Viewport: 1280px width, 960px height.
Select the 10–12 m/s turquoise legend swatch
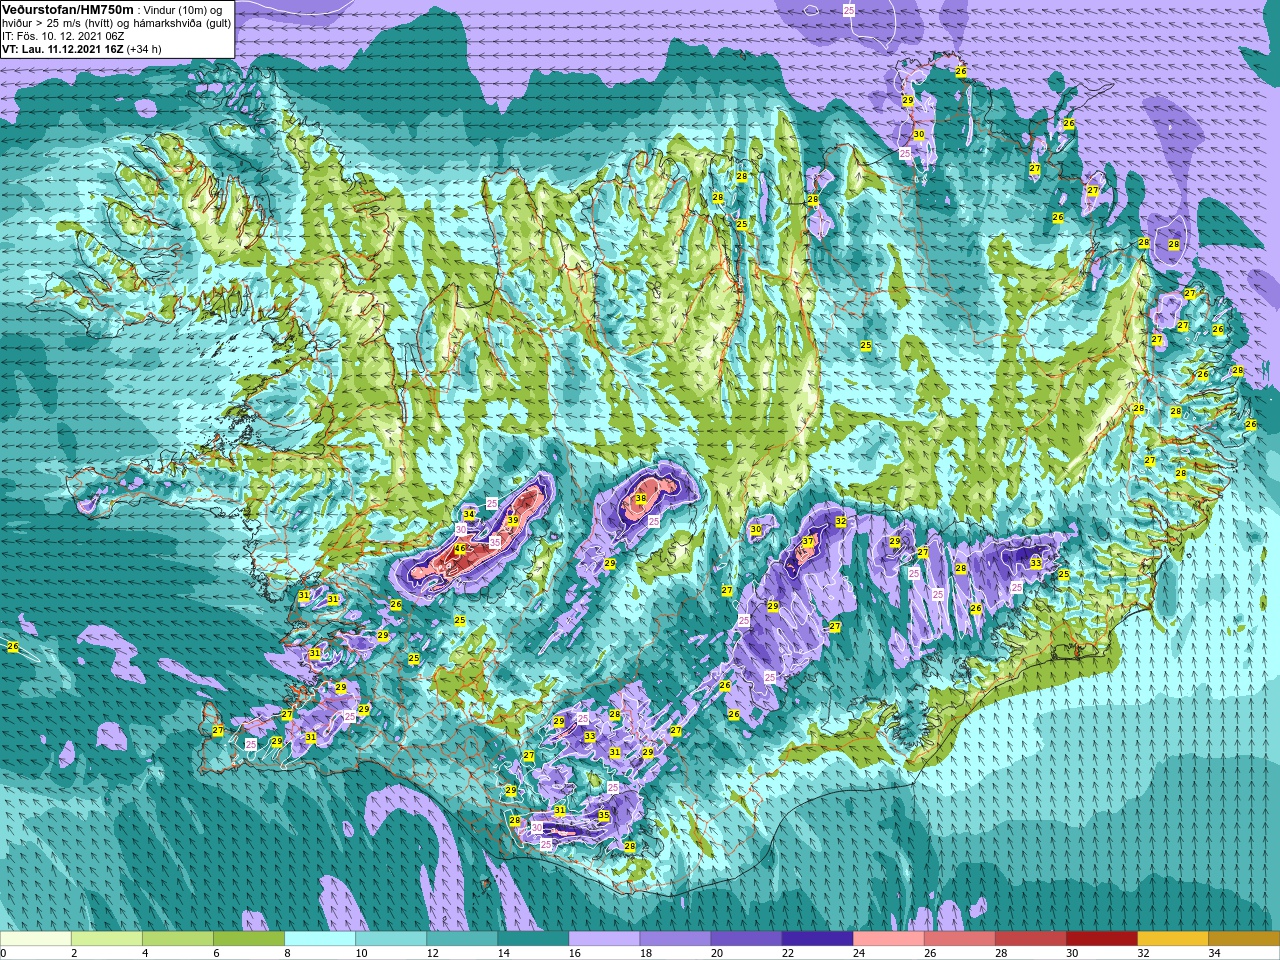point(391,939)
